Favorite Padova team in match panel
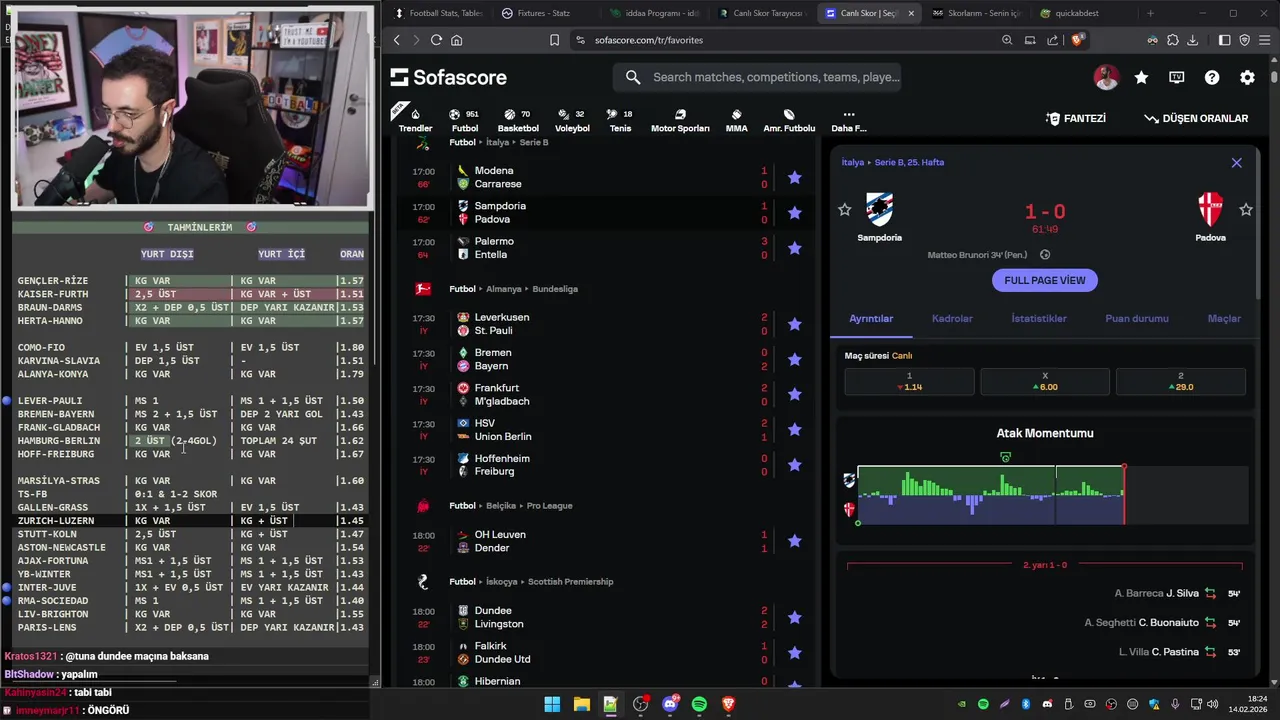 click(x=1245, y=209)
